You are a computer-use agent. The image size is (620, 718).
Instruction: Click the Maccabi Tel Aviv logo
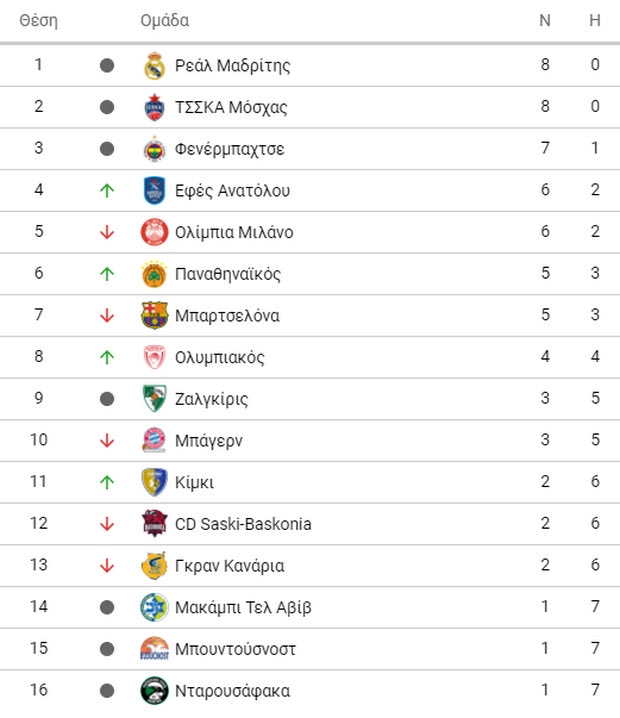(153, 607)
